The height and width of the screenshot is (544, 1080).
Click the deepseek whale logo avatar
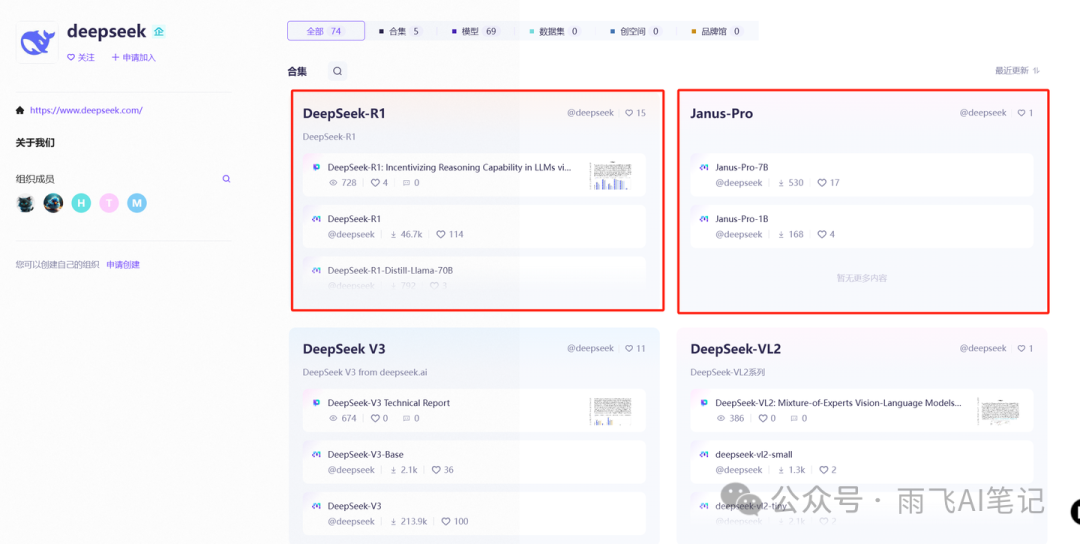coord(37,42)
